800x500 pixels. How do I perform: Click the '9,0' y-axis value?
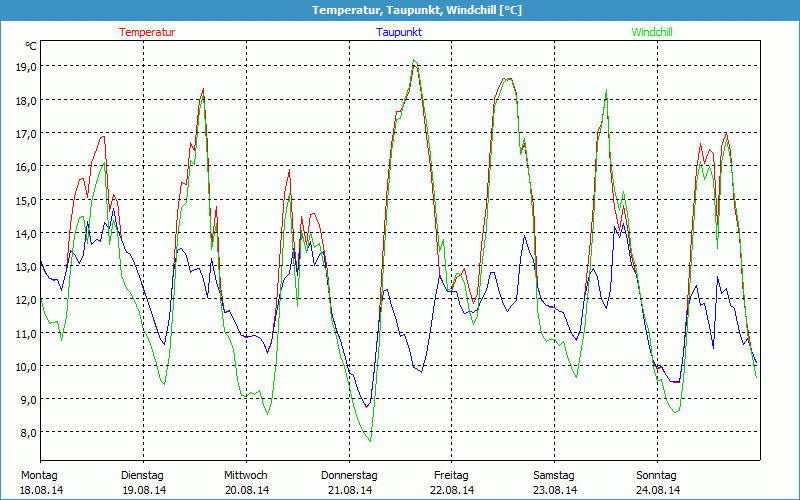click(x=29, y=399)
